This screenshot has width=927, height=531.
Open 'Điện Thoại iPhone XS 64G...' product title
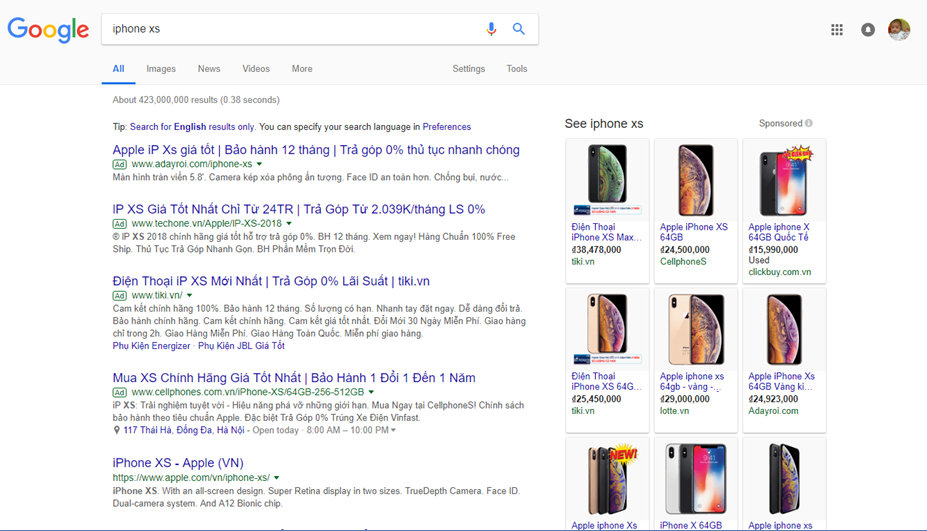pyautogui.click(x=607, y=381)
